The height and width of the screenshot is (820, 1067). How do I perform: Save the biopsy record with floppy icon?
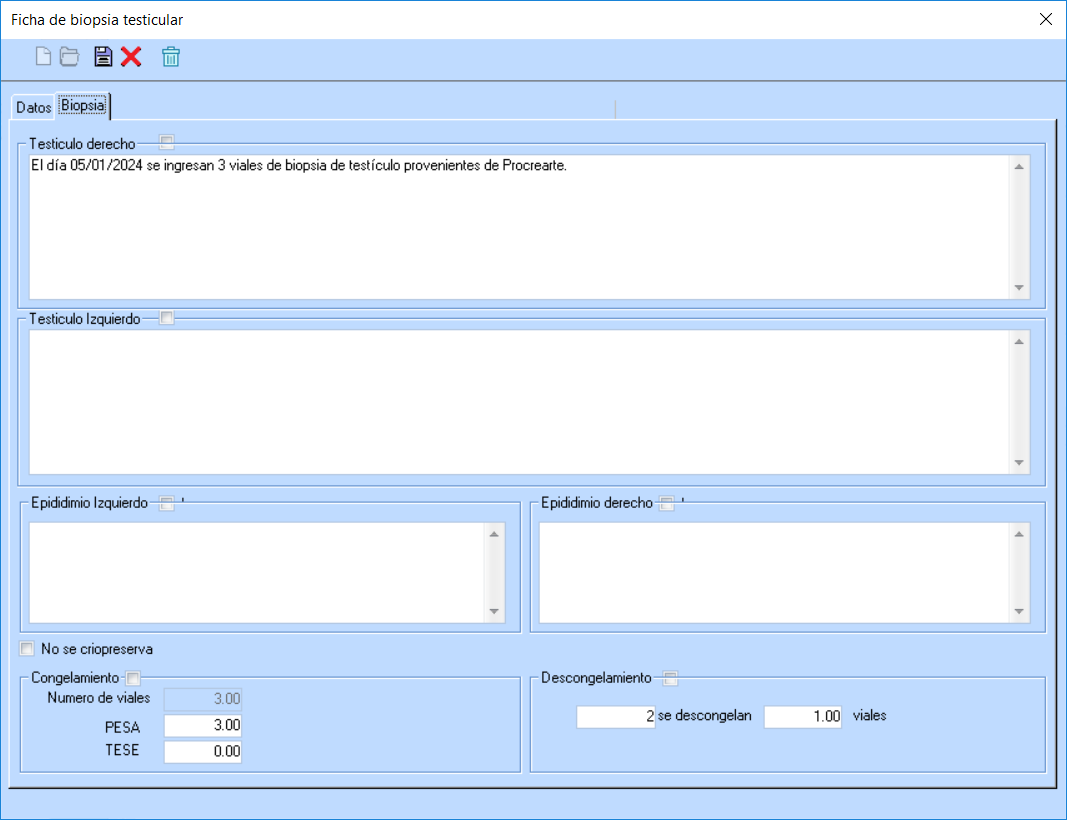[x=103, y=56]
